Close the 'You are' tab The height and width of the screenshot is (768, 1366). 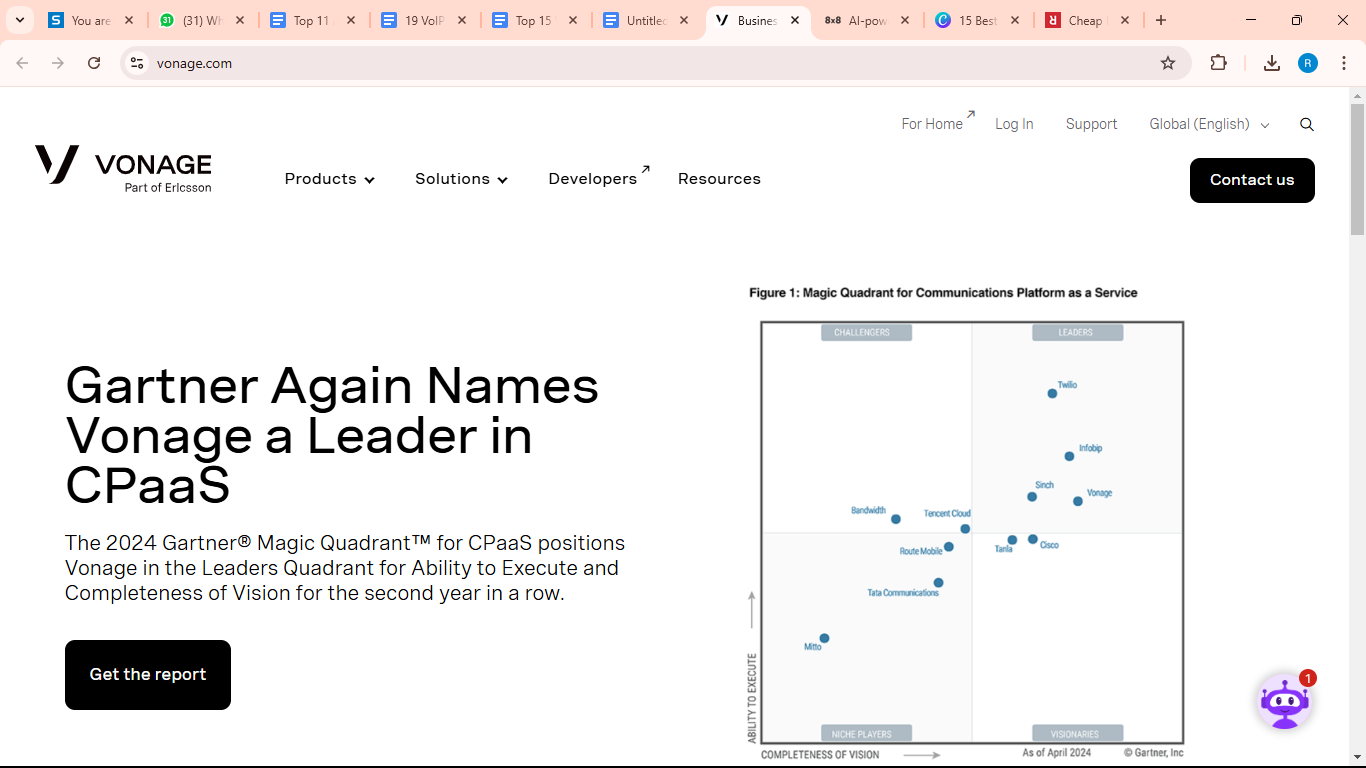tap(129, 20)
